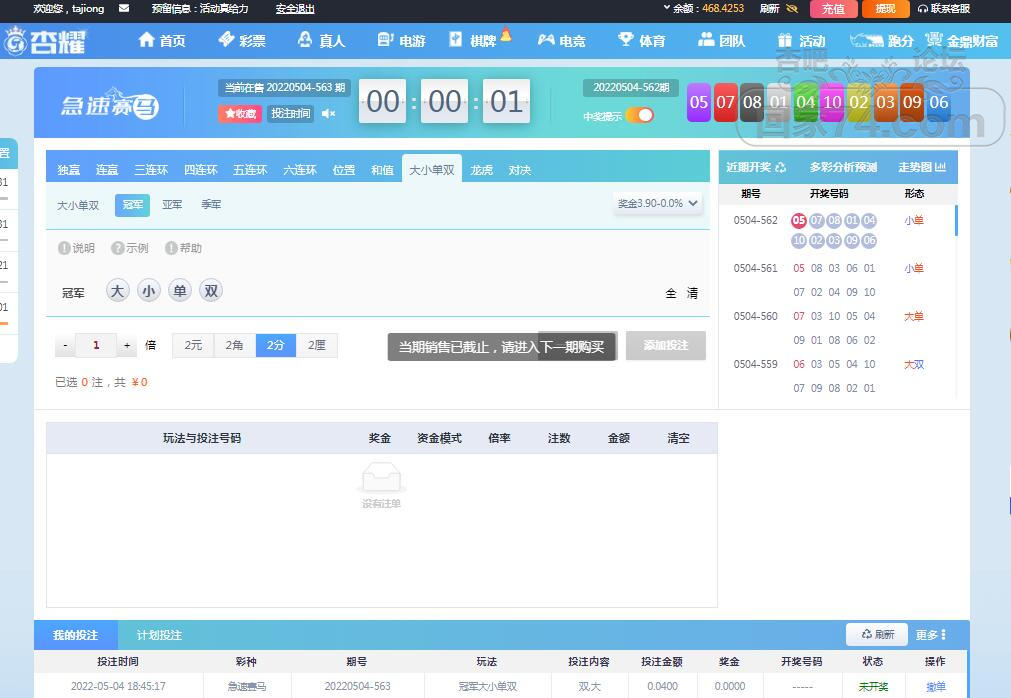Select the 大小单双 play tab
1011x698 pixels.
click(431, 170)
